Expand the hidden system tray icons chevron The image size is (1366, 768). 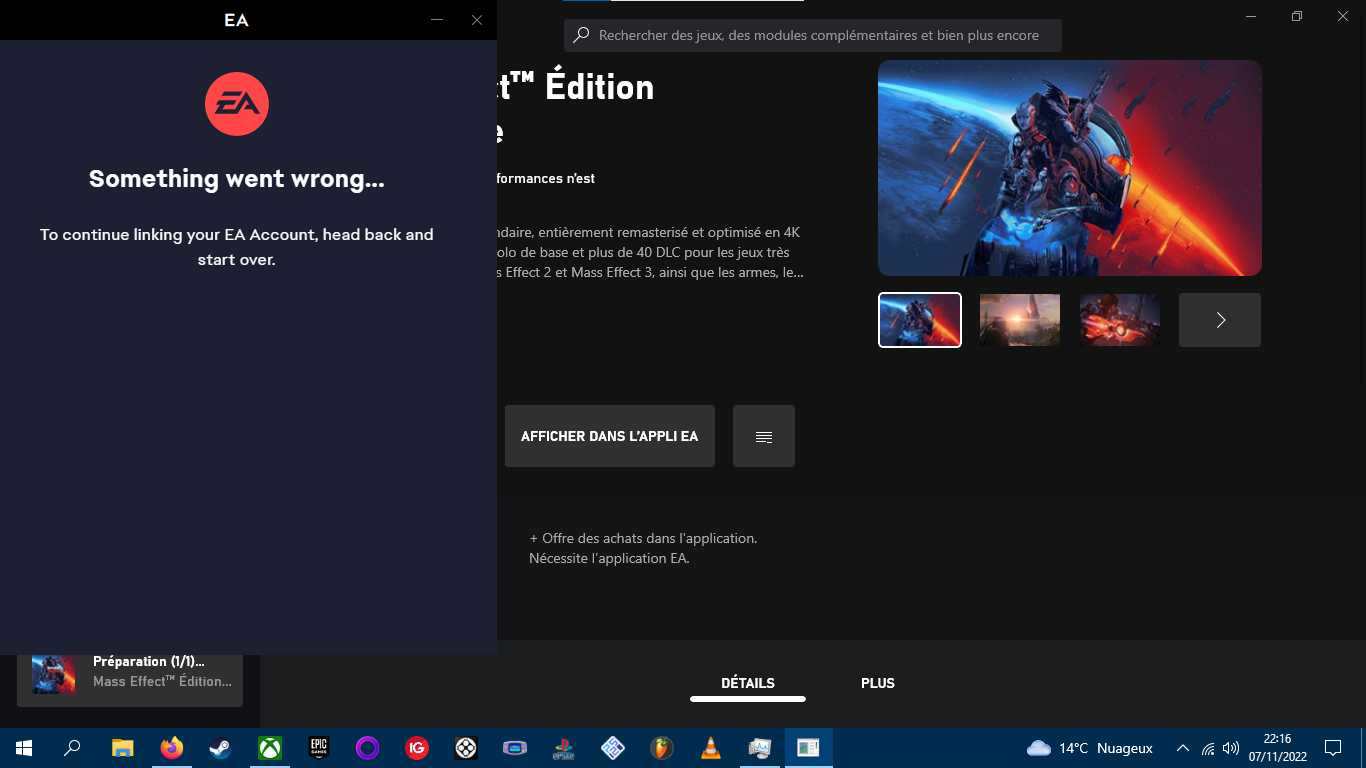[1183, 748]
